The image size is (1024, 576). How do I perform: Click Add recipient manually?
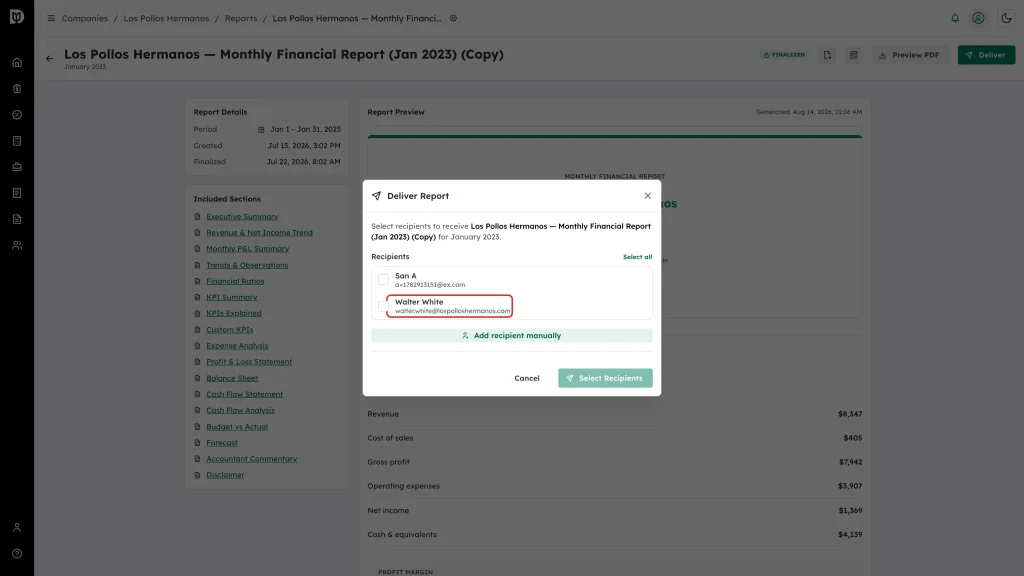point(511,335)
